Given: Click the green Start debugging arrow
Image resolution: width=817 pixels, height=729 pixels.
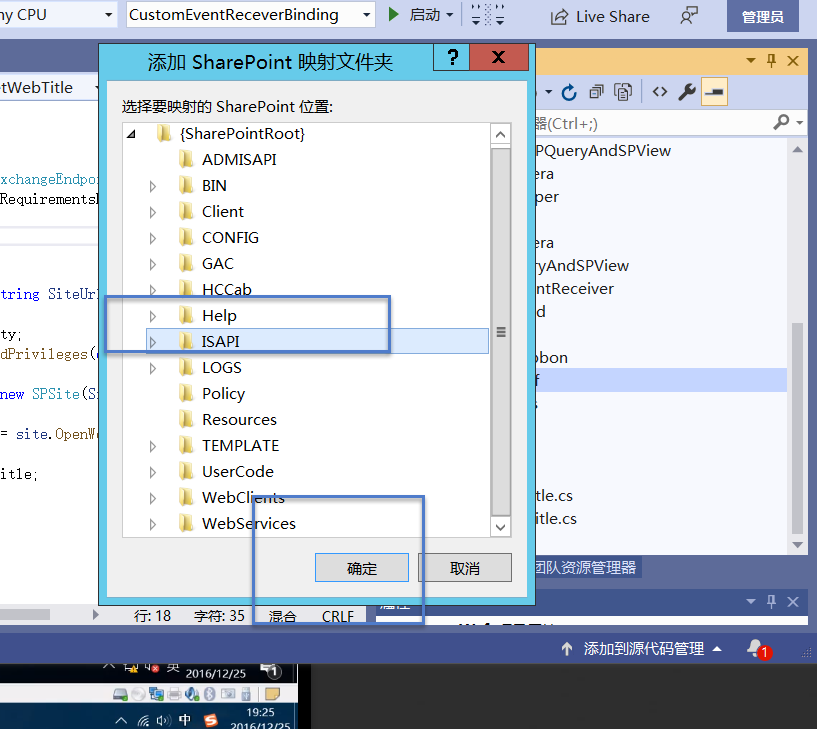Looking at the screenshot, I should pyautogui.click(x=394, y=15).
